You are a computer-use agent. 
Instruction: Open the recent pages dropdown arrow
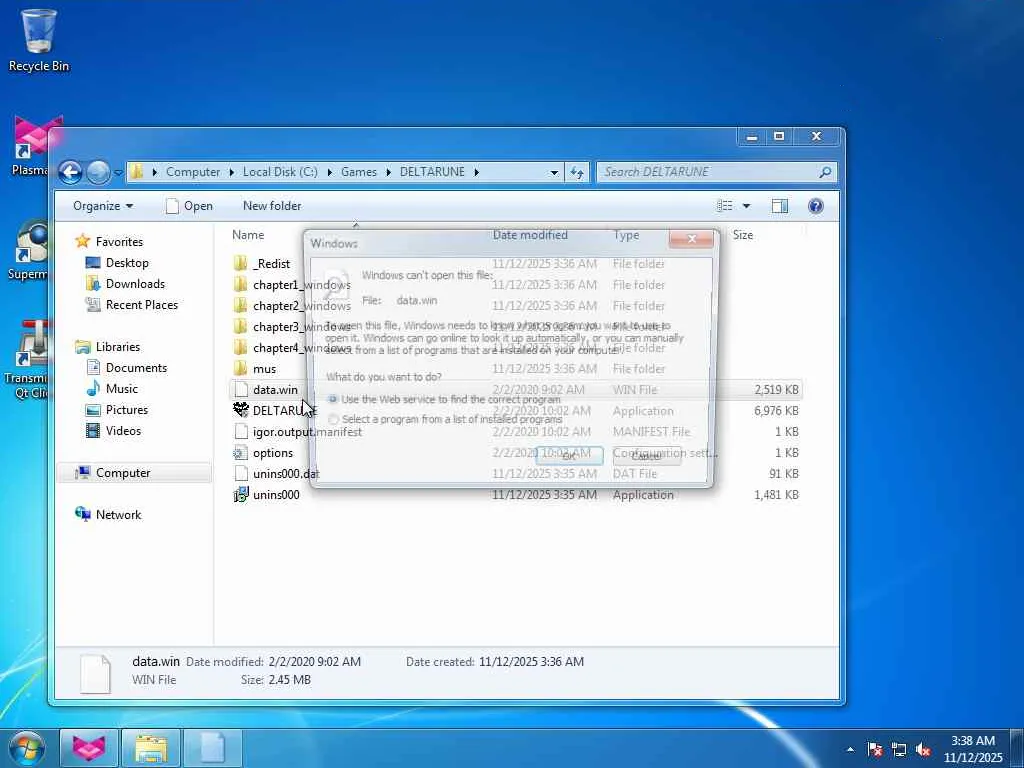pyautogui.click(x=118, y=172)
